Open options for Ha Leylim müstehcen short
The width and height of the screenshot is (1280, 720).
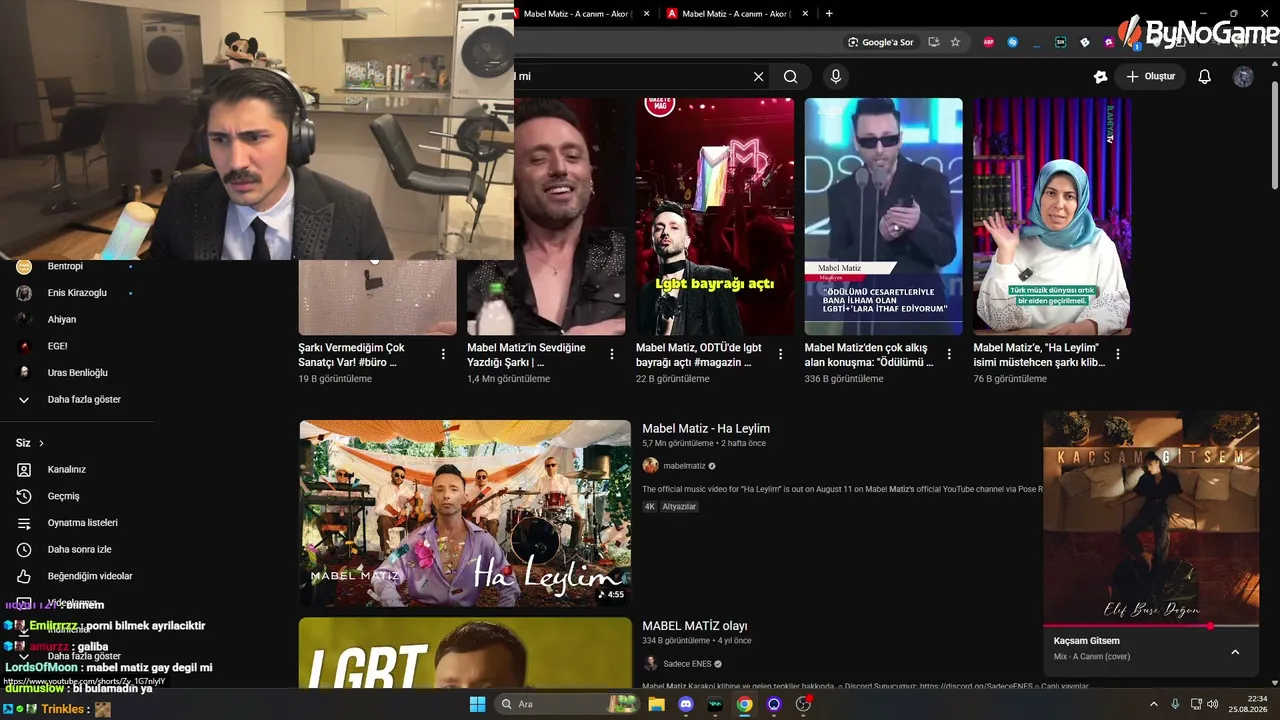coord(1118,354)
